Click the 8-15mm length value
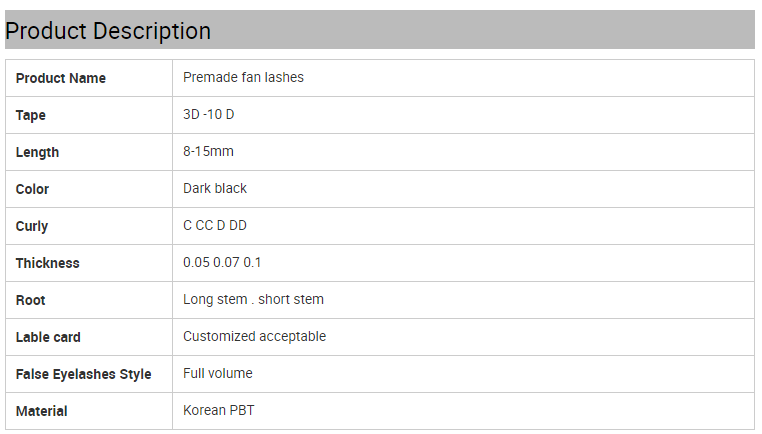Image resolution: width=762 pixels, height=434 pixels. point(208,151)
